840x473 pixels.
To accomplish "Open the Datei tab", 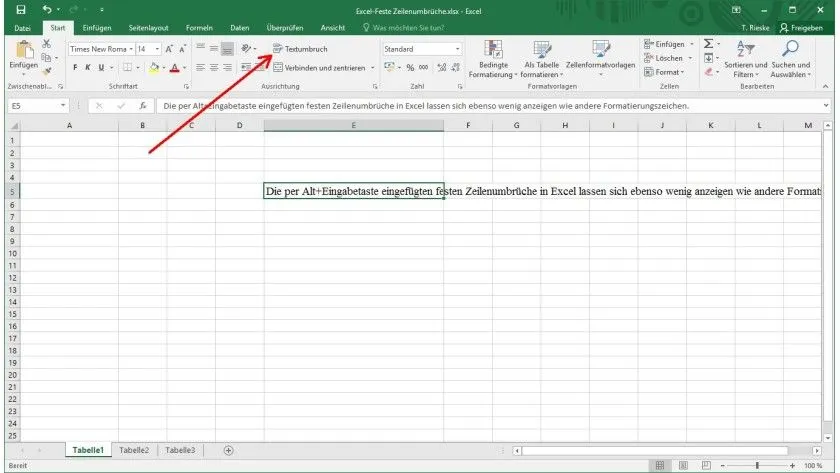I will (22, 28).
